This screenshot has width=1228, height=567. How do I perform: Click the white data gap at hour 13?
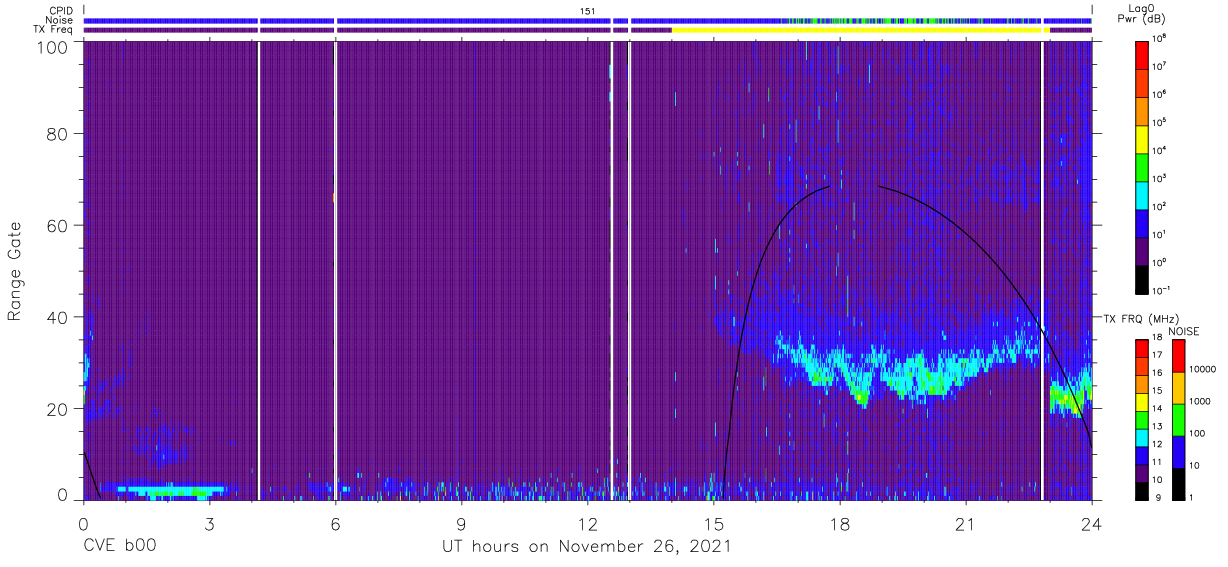629,272
